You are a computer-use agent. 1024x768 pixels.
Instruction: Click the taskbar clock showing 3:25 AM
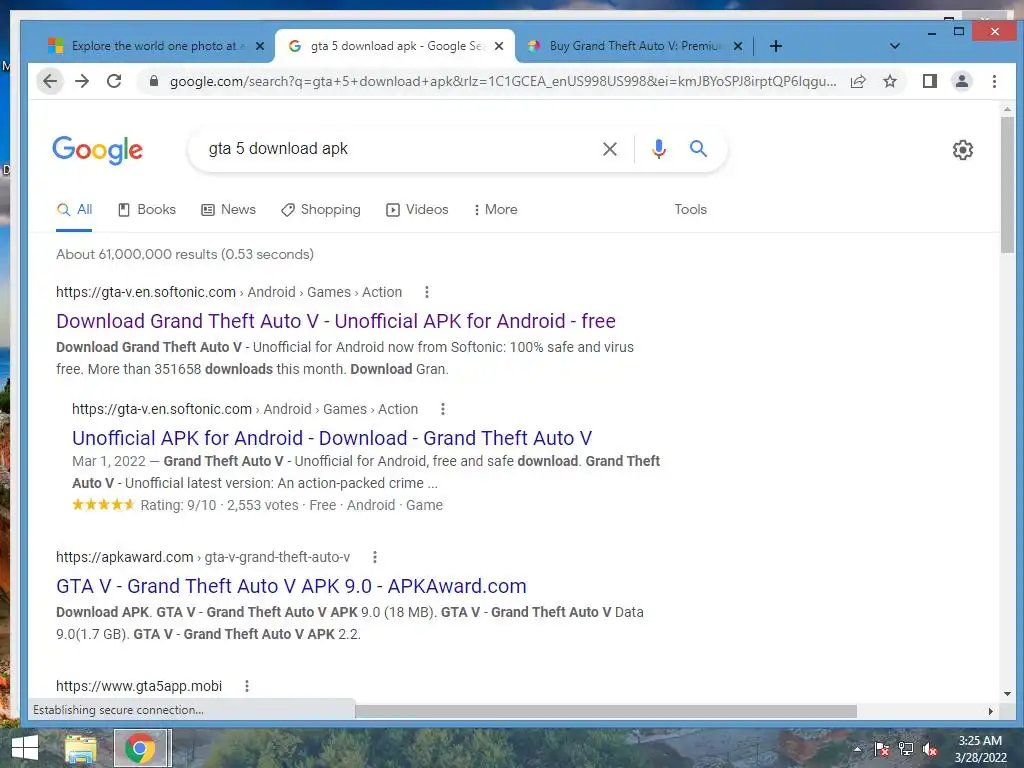(x=980, y=749)
